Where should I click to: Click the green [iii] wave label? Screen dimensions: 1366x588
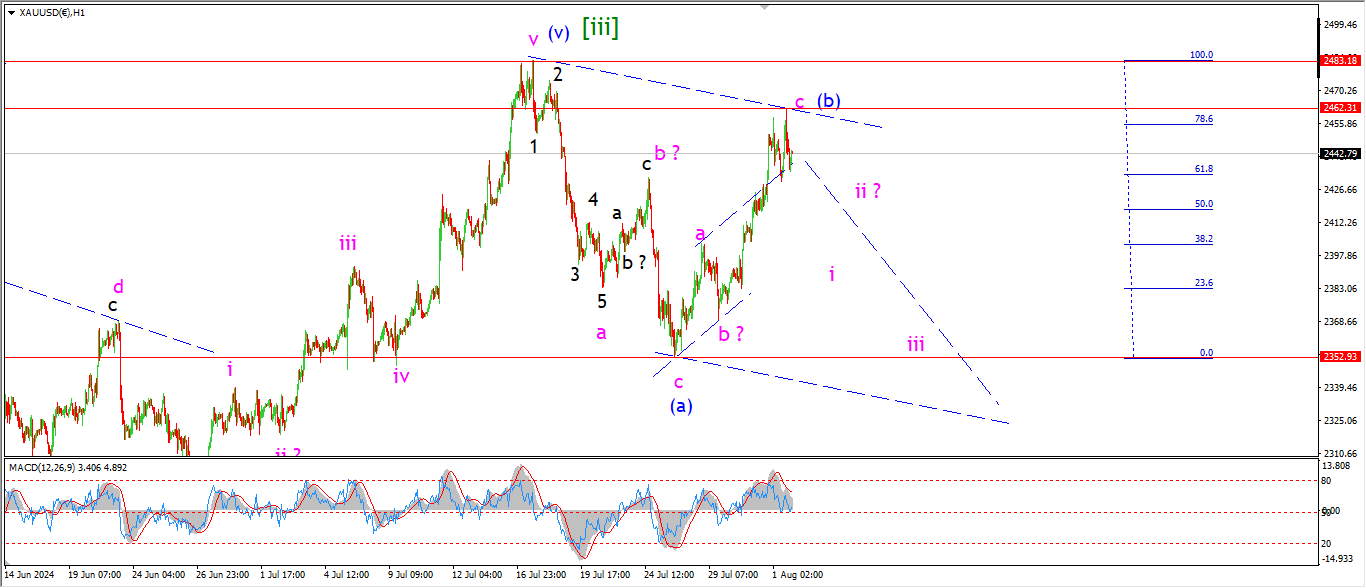[x=601, y=27]
